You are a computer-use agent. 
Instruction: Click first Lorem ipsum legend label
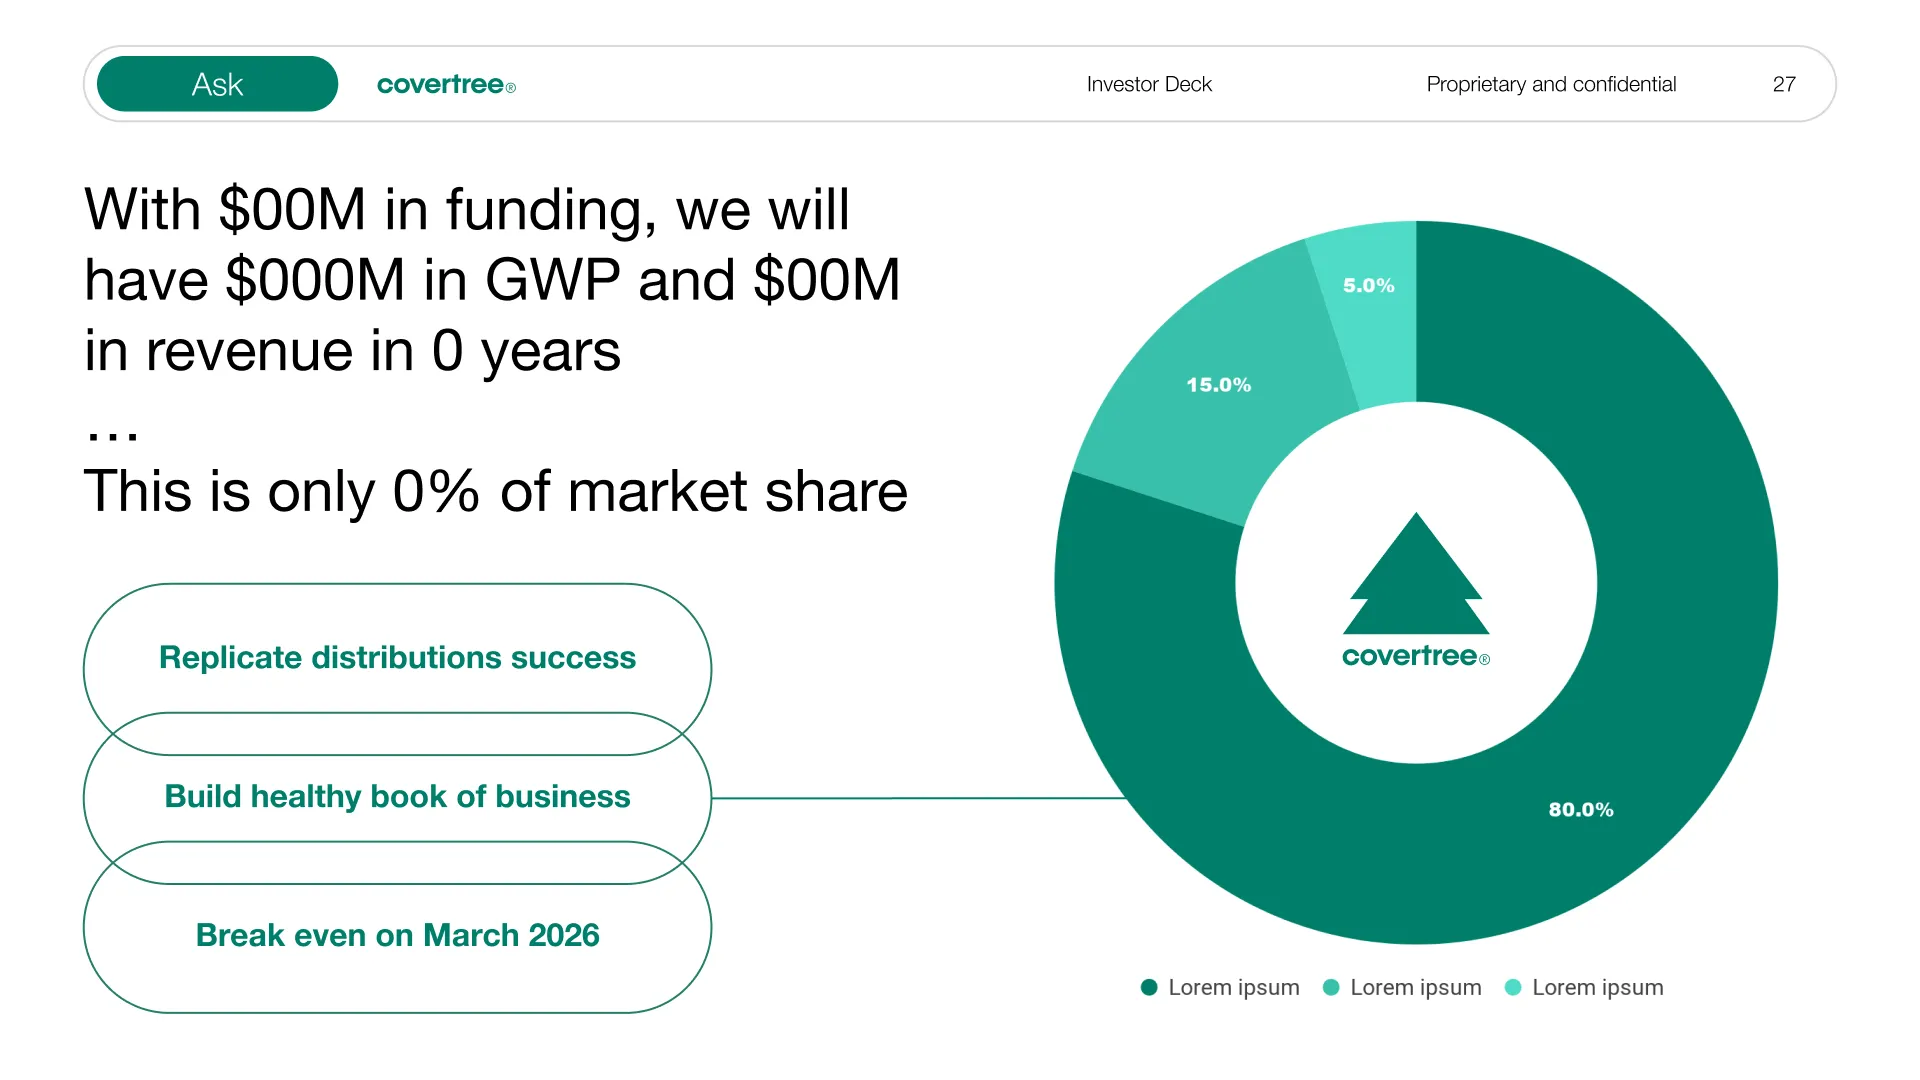pyautogui.click(x=1234, y=988)
